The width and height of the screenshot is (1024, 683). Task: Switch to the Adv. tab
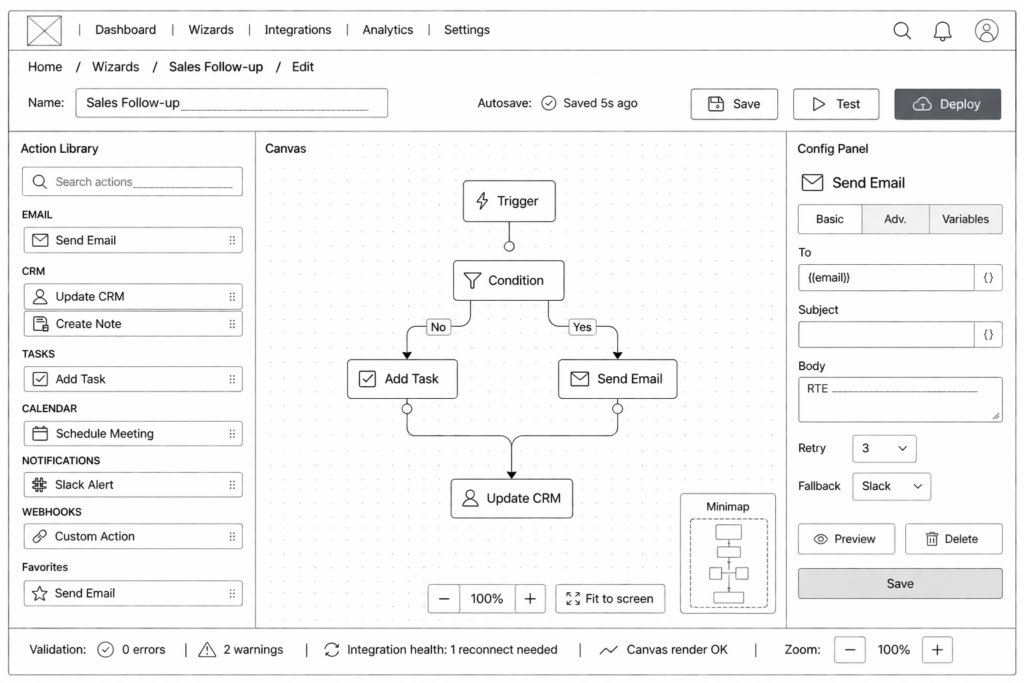coord(895,219)
